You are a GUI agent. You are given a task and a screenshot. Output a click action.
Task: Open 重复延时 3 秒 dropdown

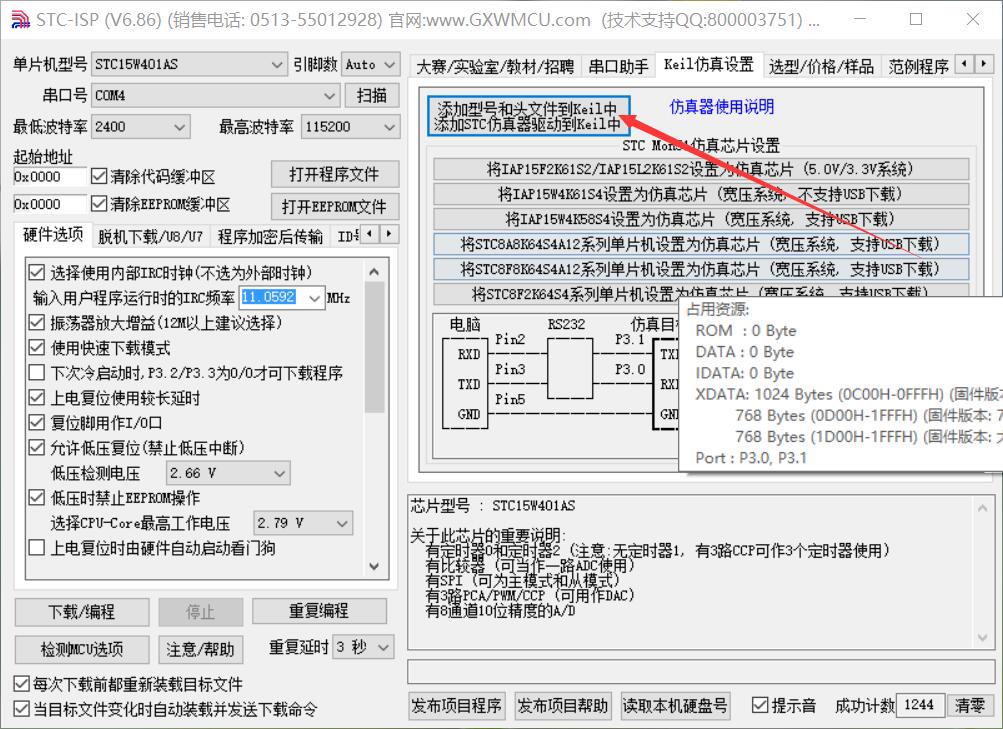363,647
